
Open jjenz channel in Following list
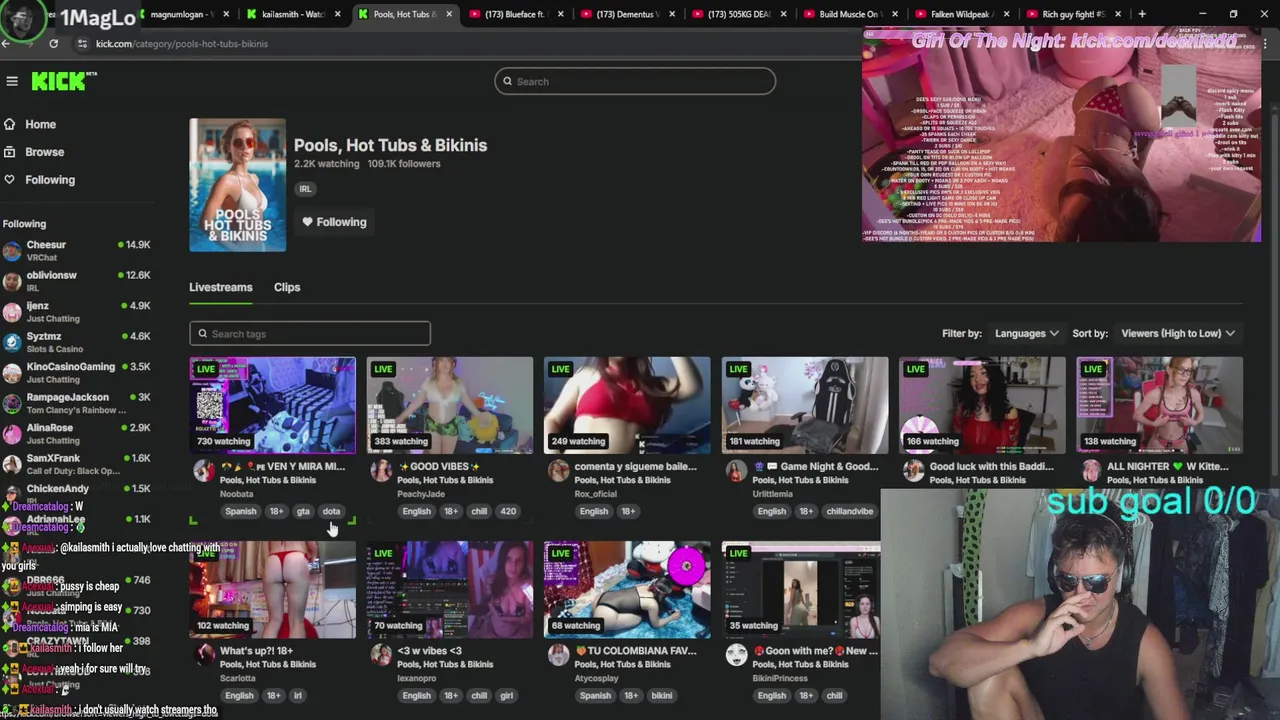click(76, 311)
